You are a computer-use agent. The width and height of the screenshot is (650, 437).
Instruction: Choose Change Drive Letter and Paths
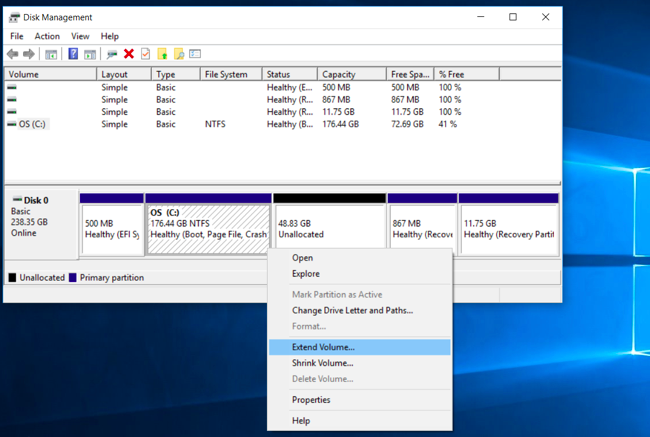pyautogui.click(x=352, y=310)
